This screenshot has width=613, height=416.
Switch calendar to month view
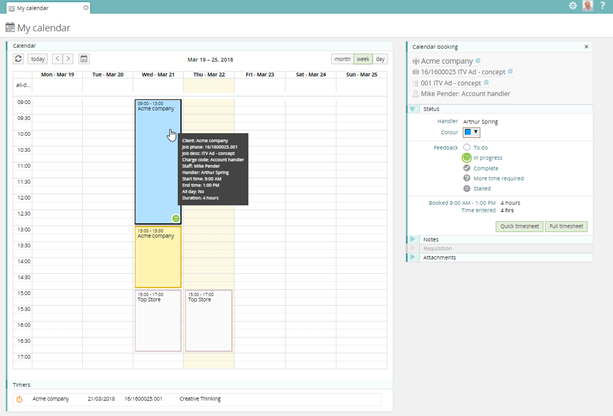coord(342,59)
